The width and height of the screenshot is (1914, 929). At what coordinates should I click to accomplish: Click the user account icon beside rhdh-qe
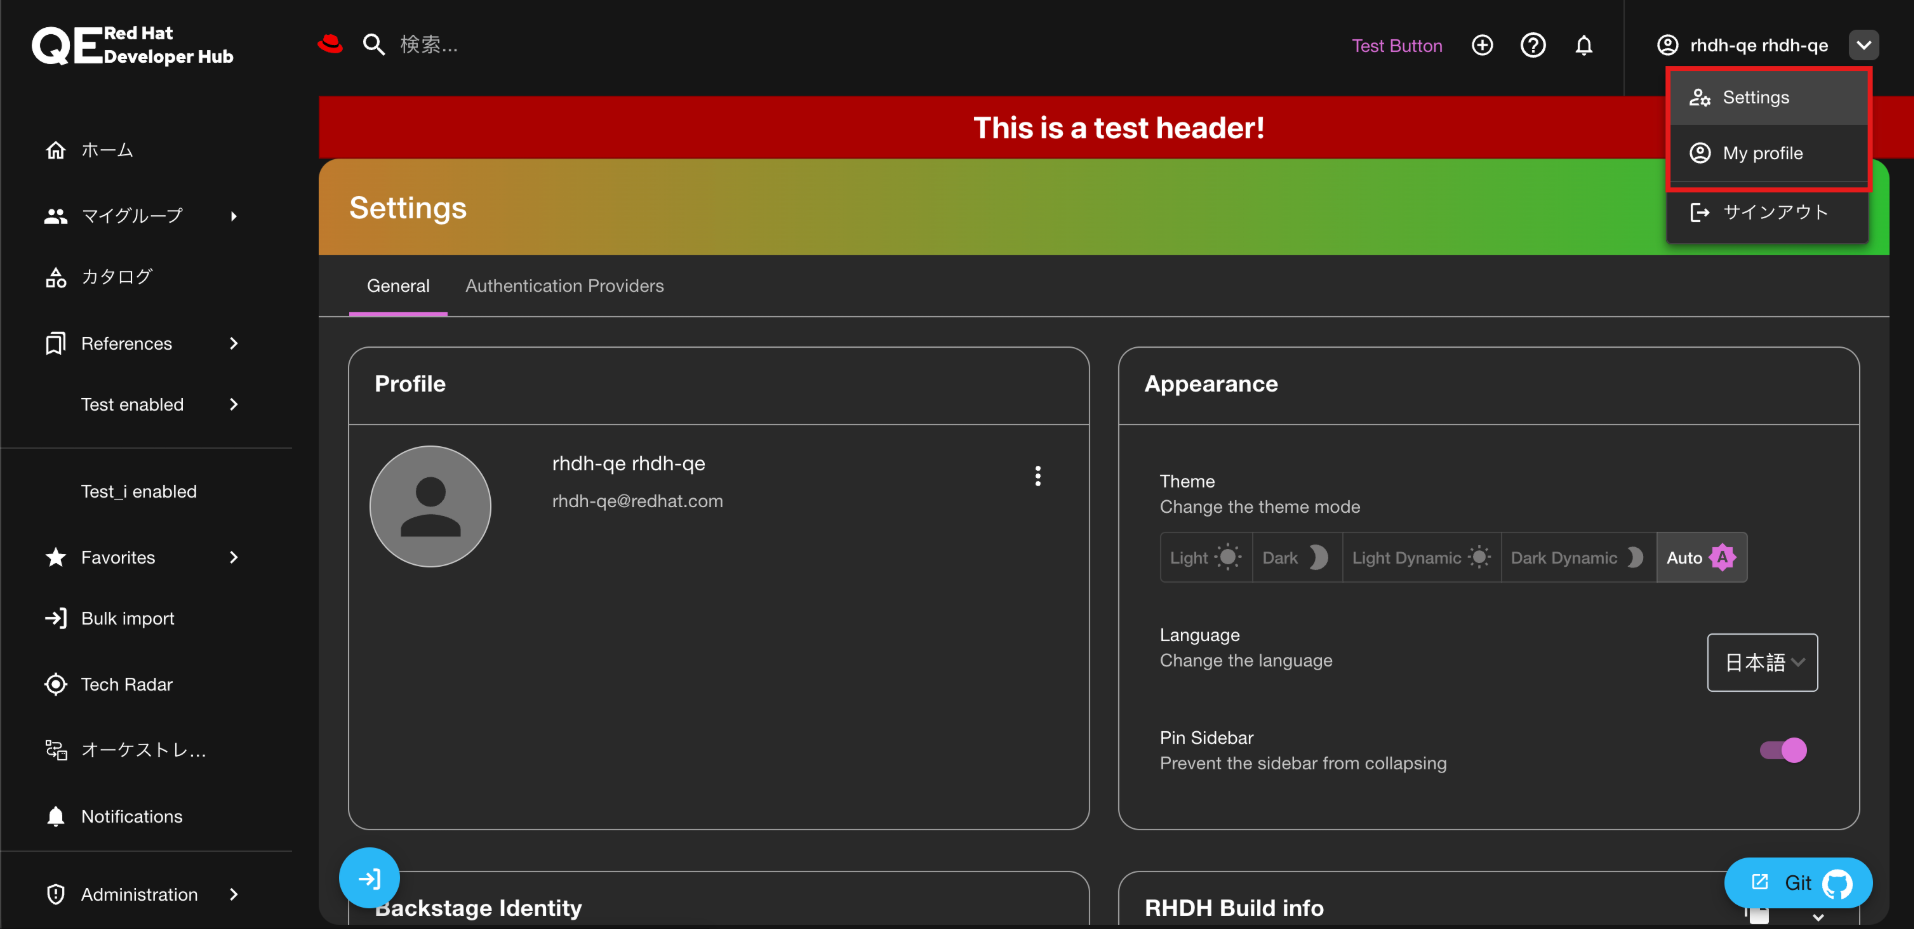[x=1667, y=45]
